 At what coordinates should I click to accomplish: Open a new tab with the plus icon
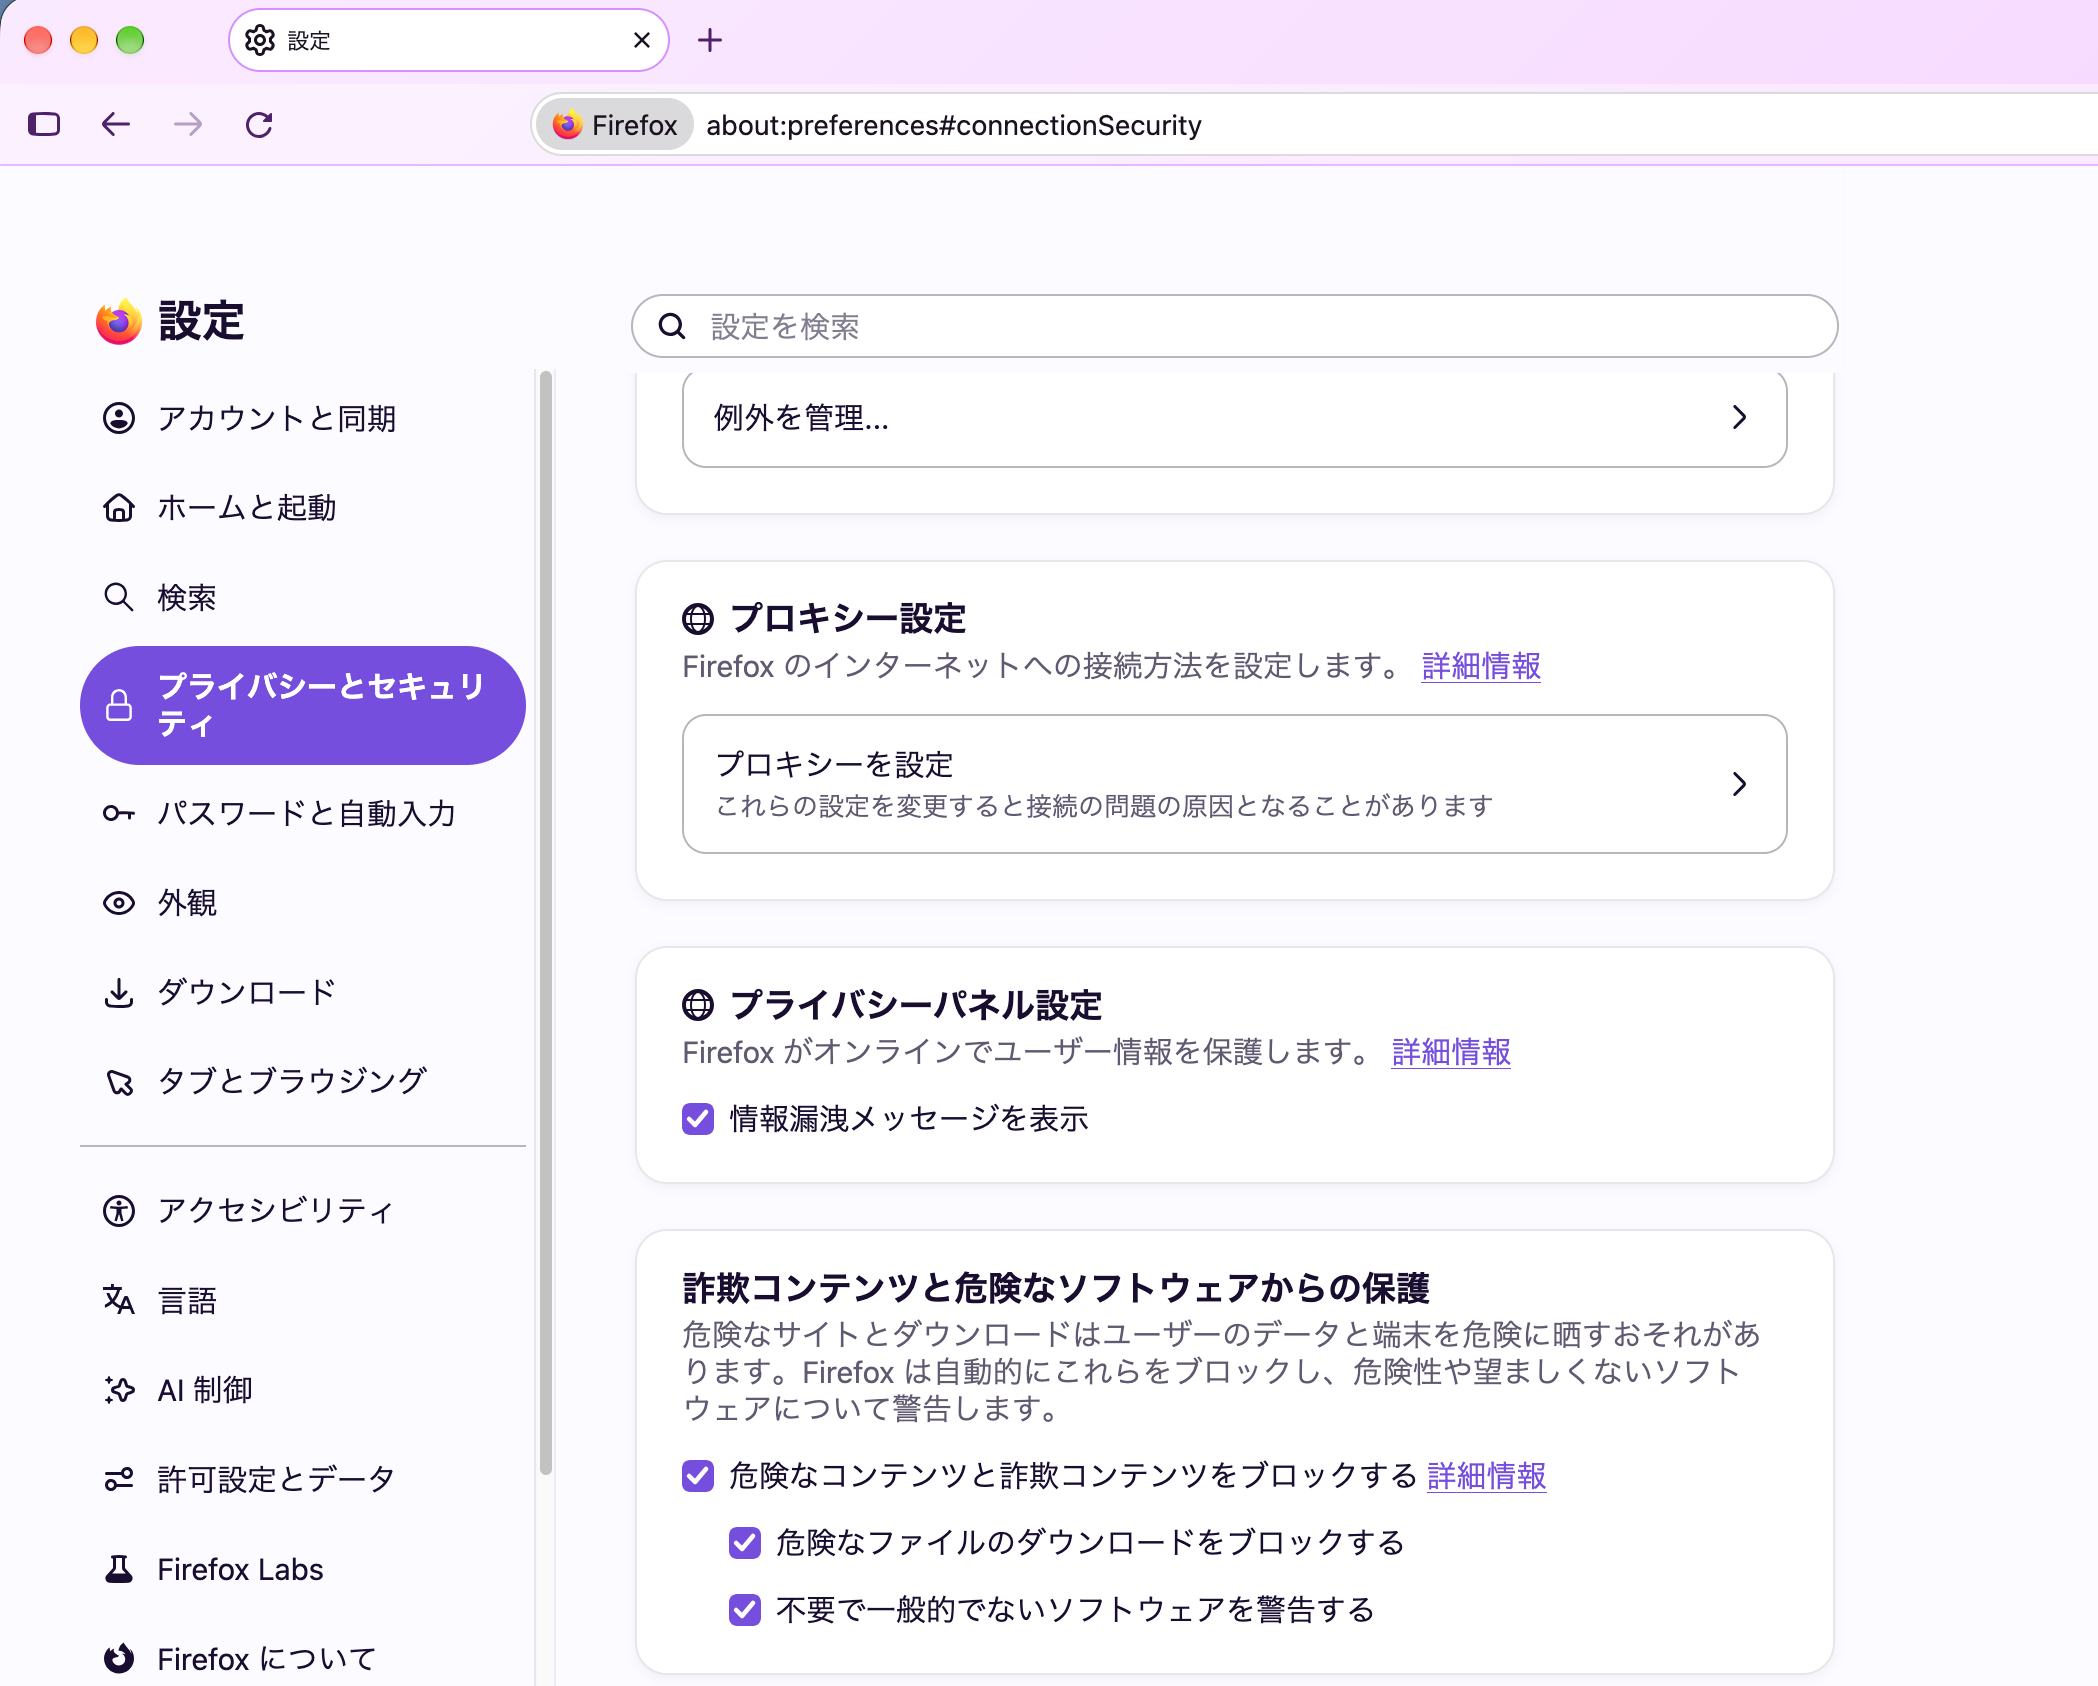pos(710,40)
